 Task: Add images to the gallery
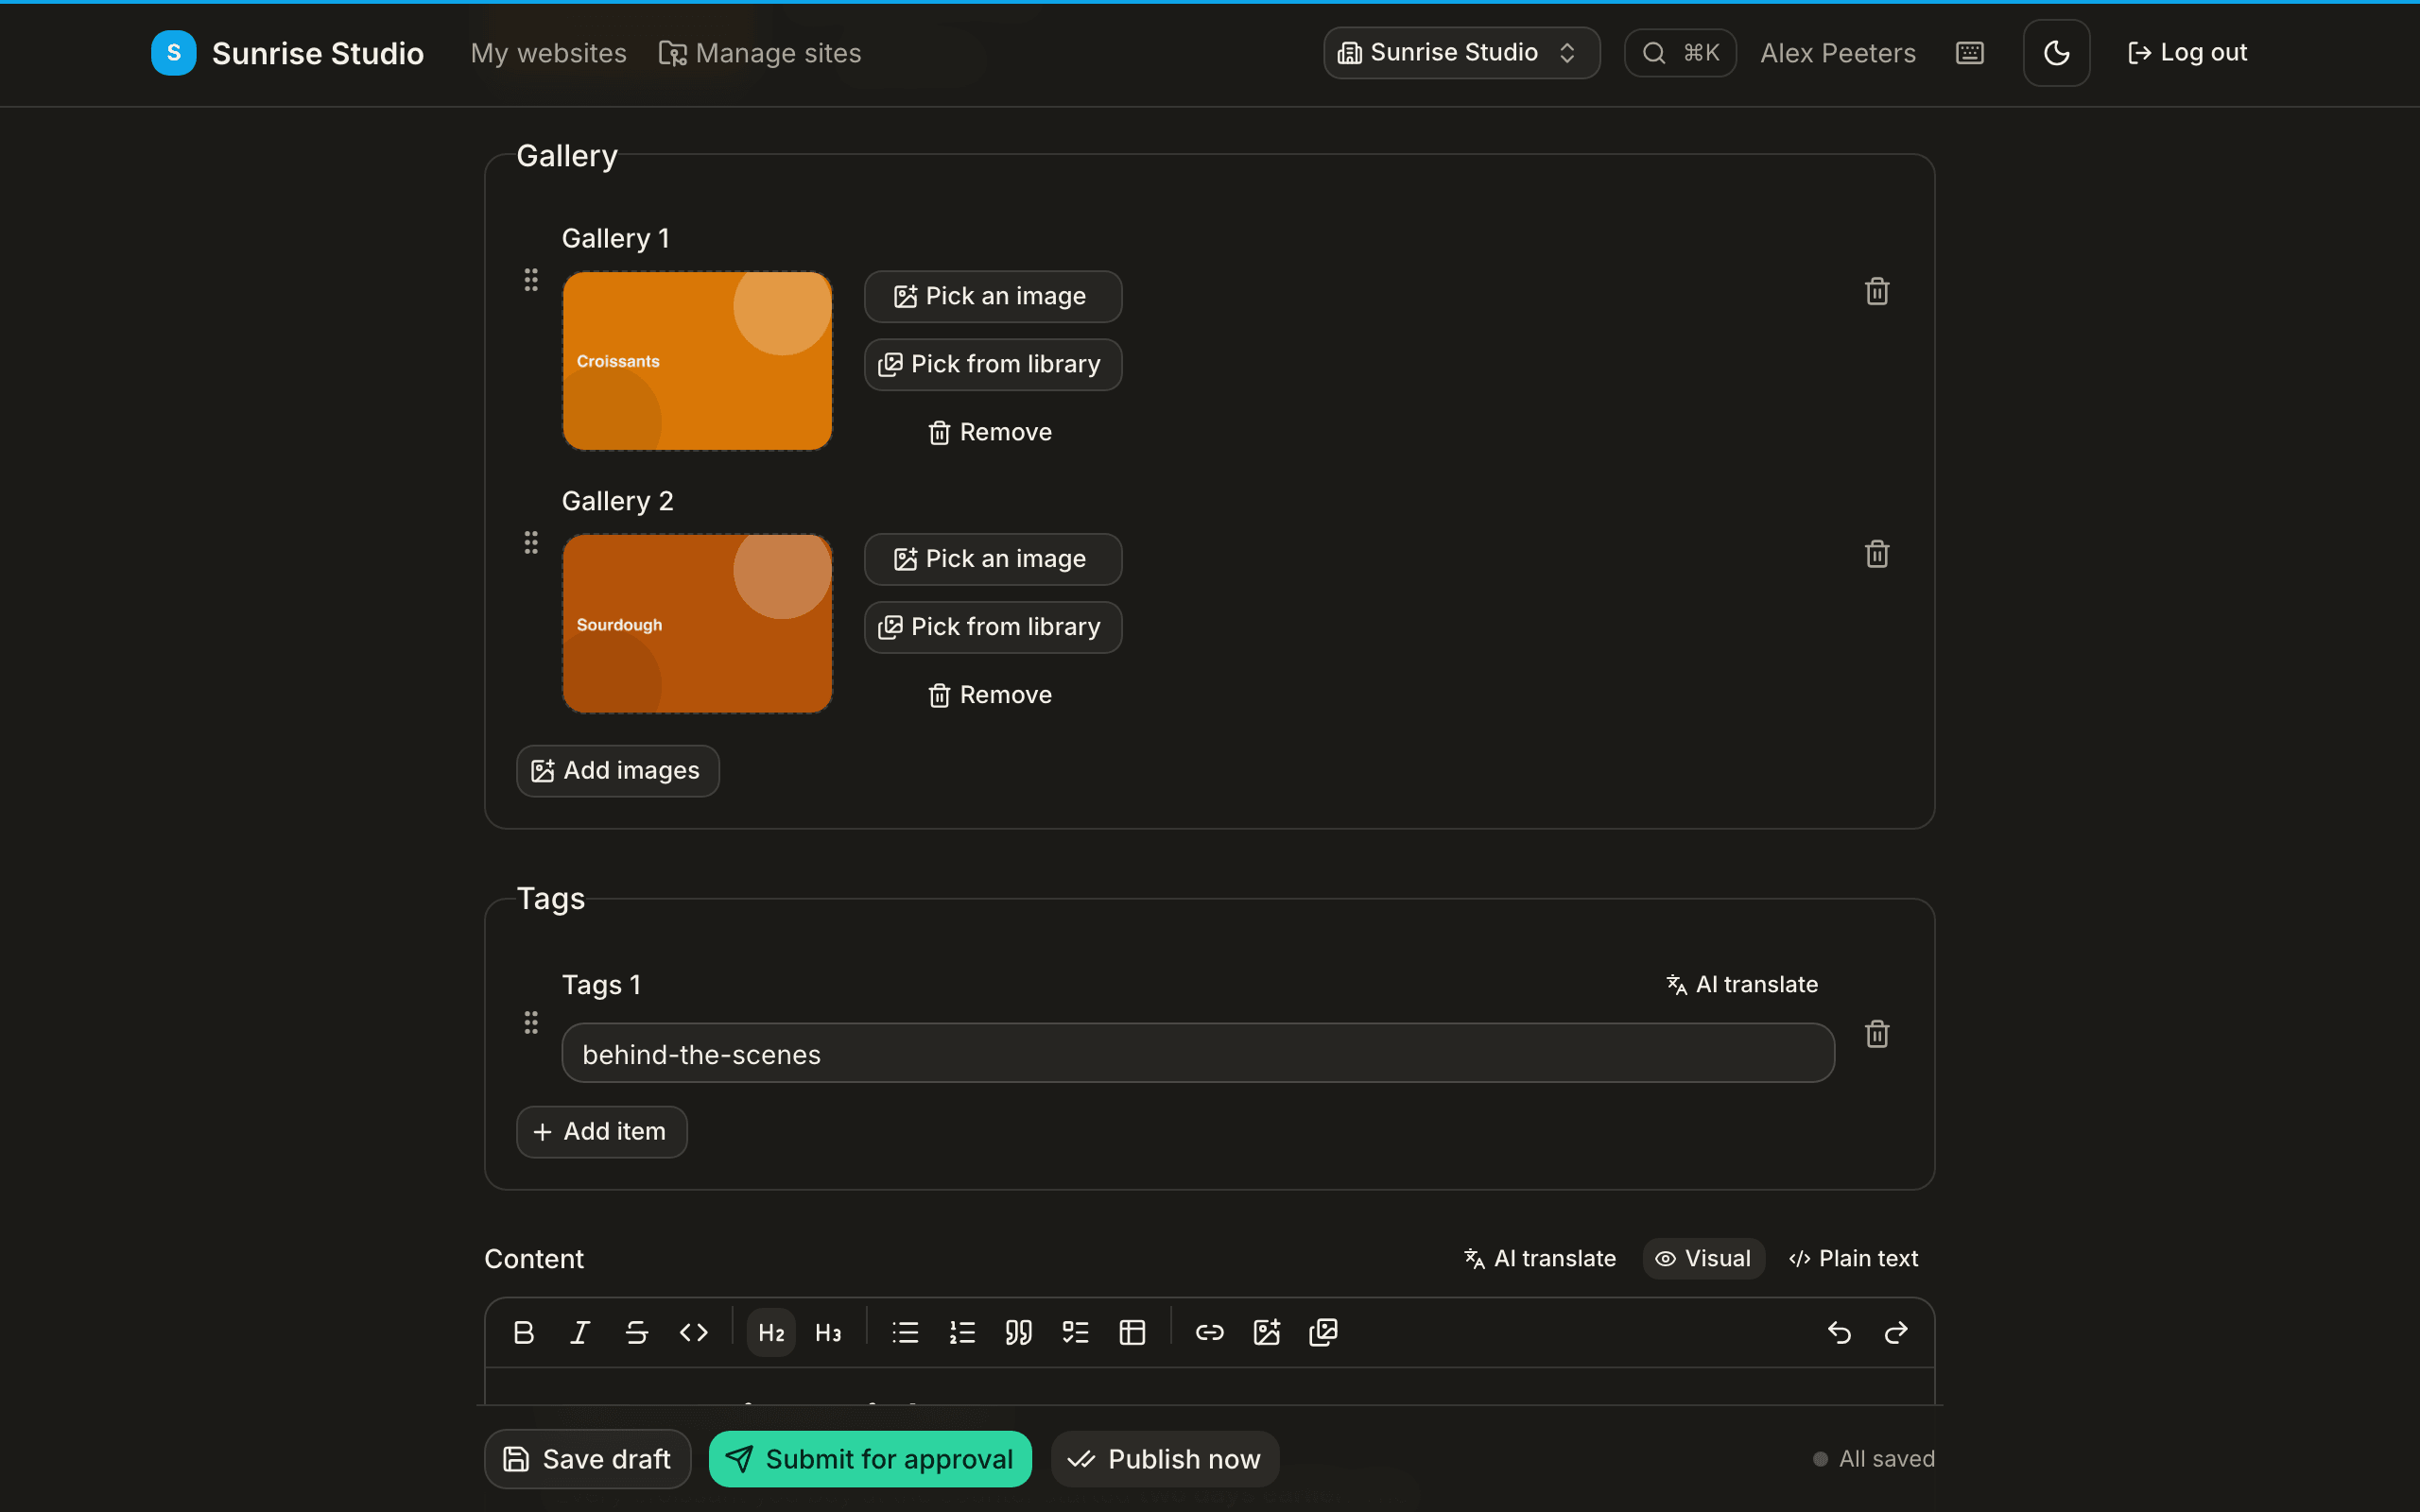coord(617,771)
